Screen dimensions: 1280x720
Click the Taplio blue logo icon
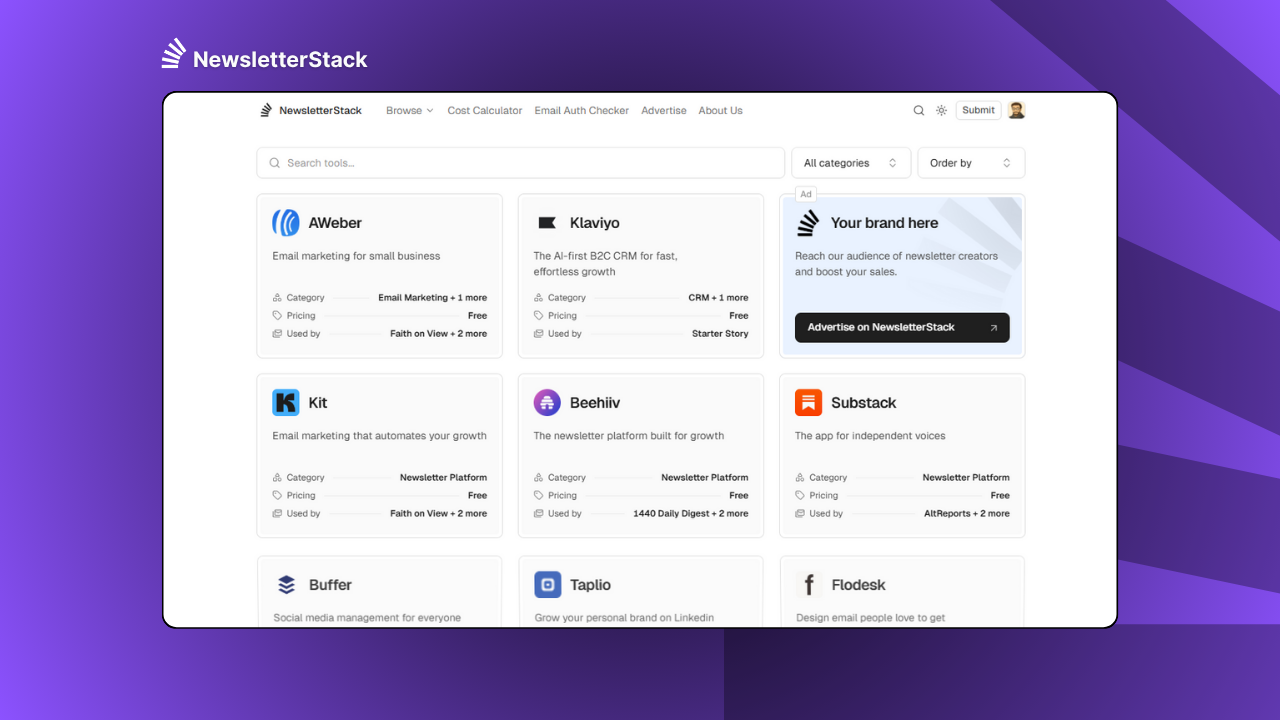point(548,585)
